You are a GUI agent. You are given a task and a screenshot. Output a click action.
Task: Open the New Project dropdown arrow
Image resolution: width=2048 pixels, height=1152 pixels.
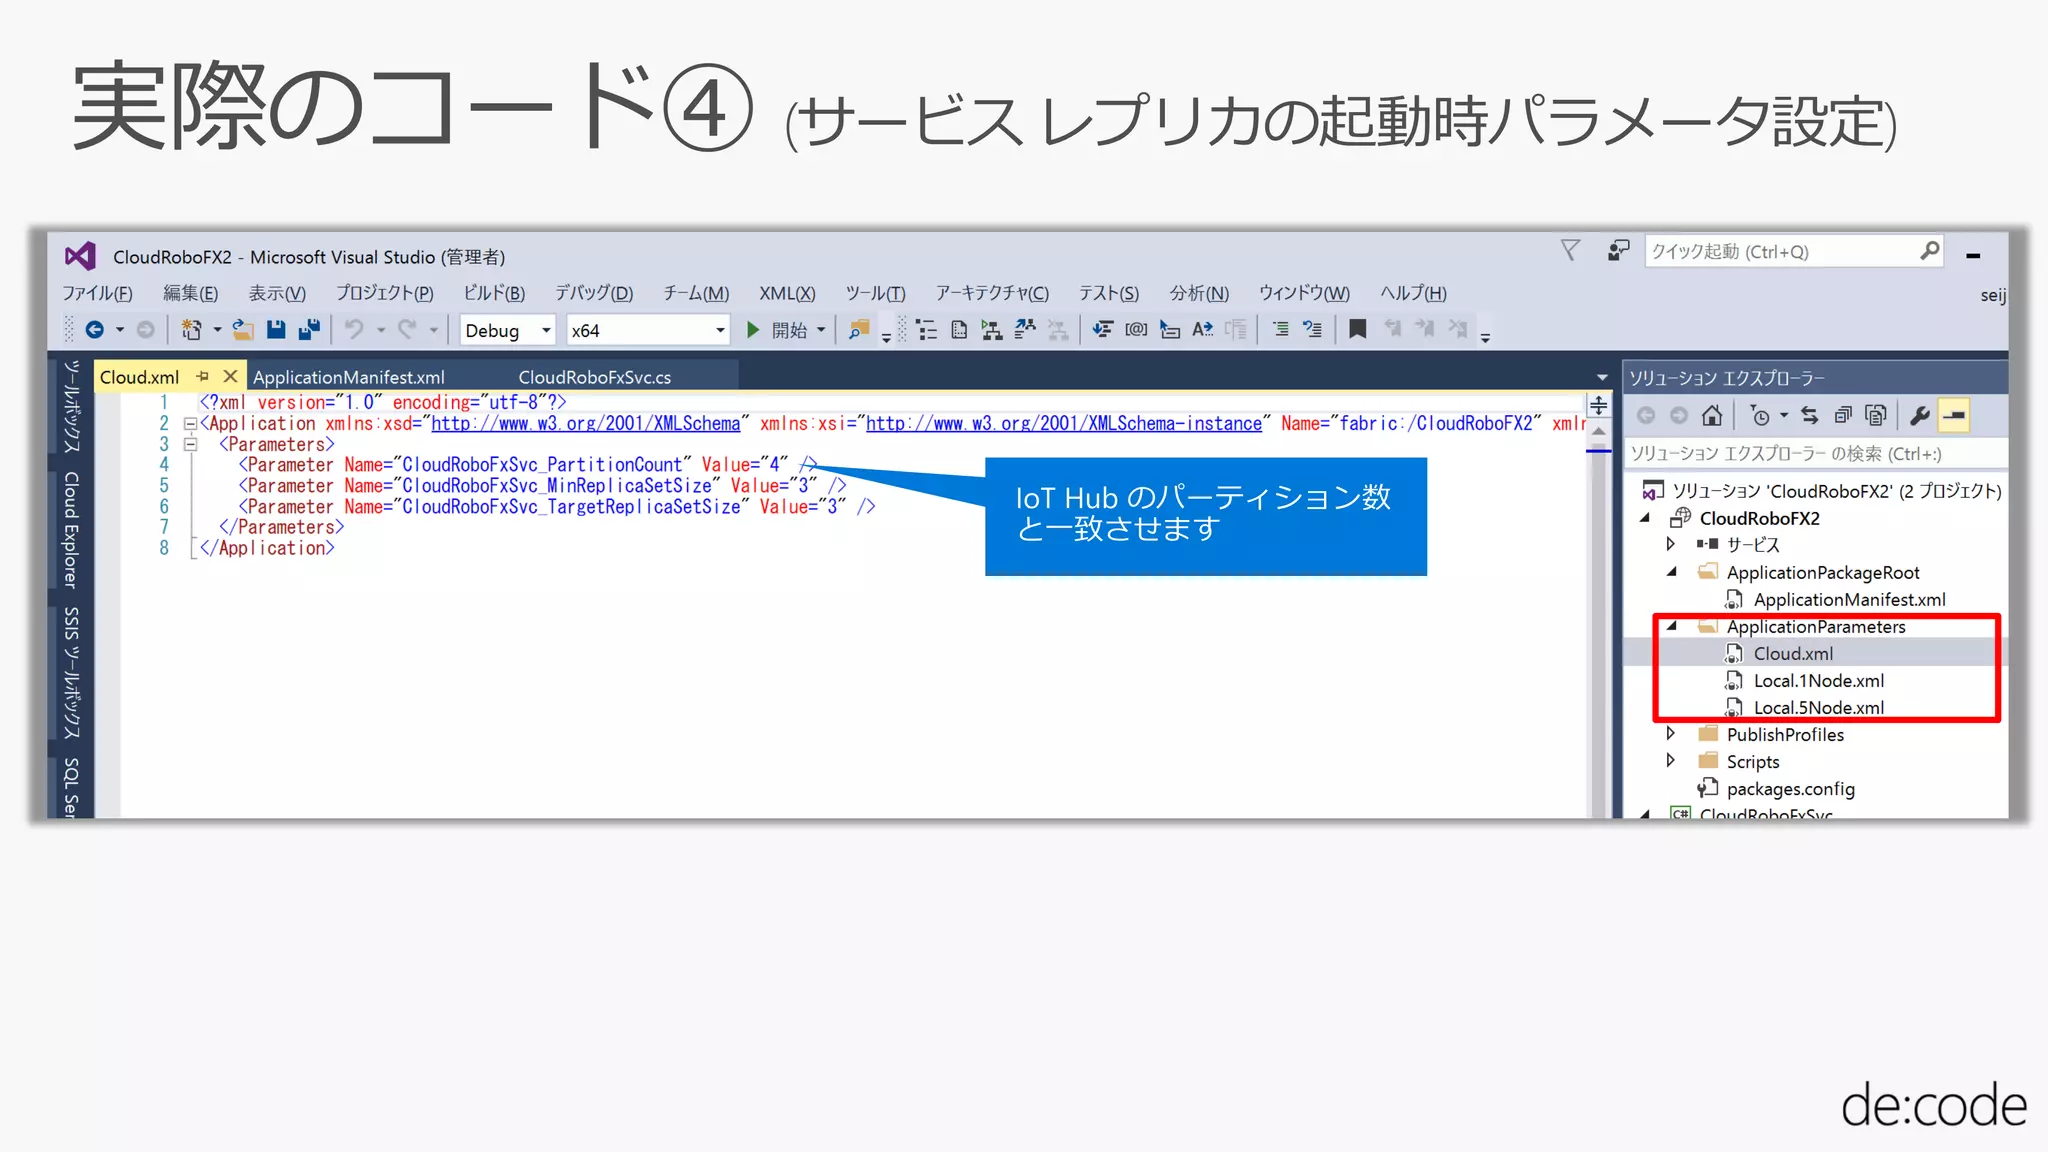[x=217, y=330]
